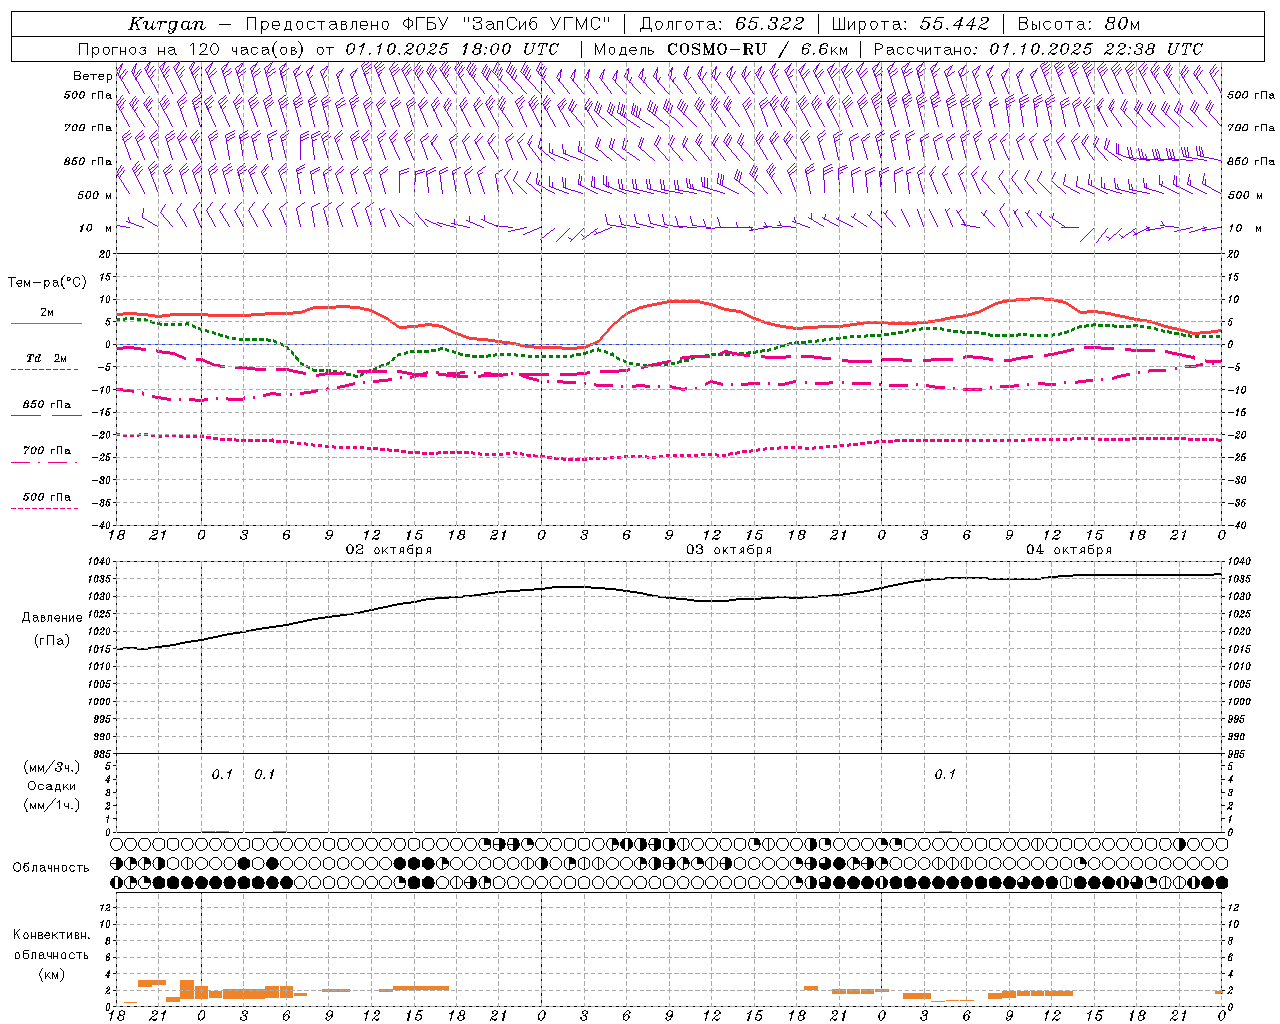Click the station name "Kurgan" in header
Image resolution: width=1280 pixels, height=1024 pixels.
166,24
